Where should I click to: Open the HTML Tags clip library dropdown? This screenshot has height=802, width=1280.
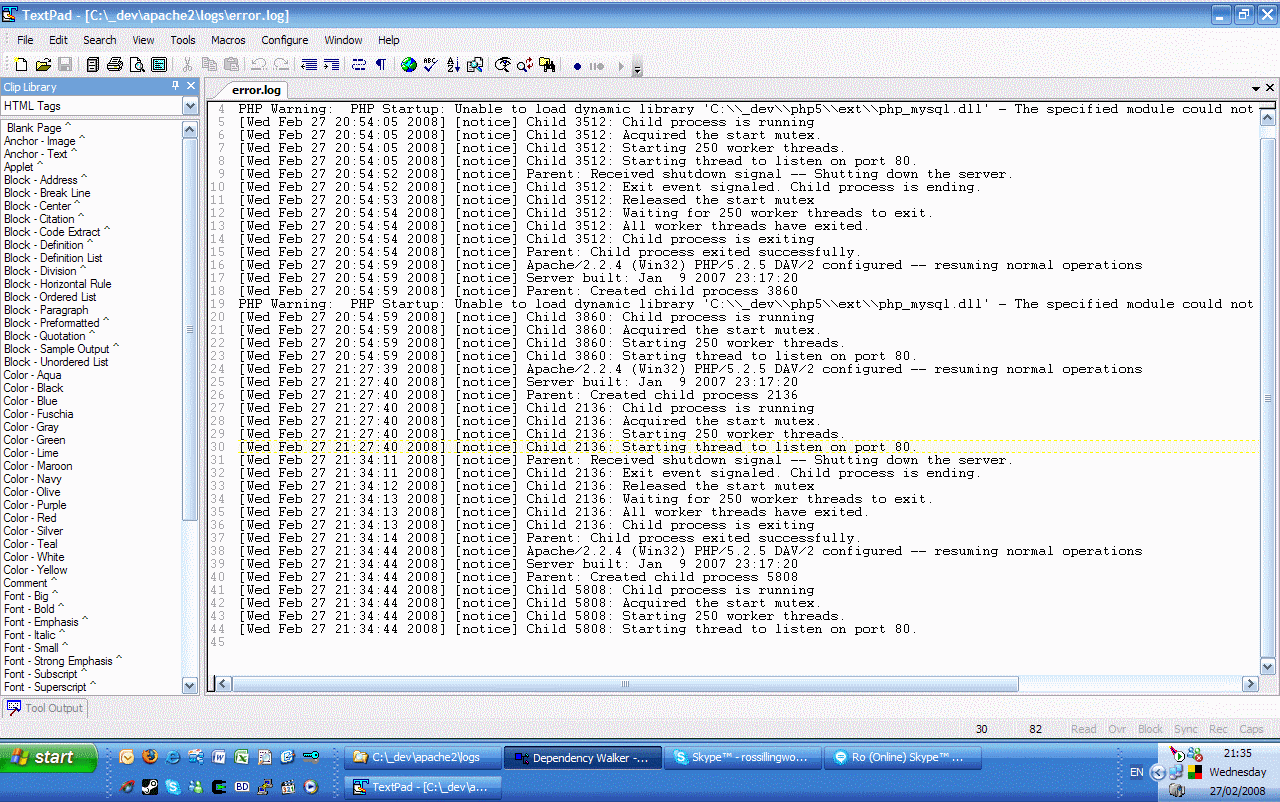190,106
